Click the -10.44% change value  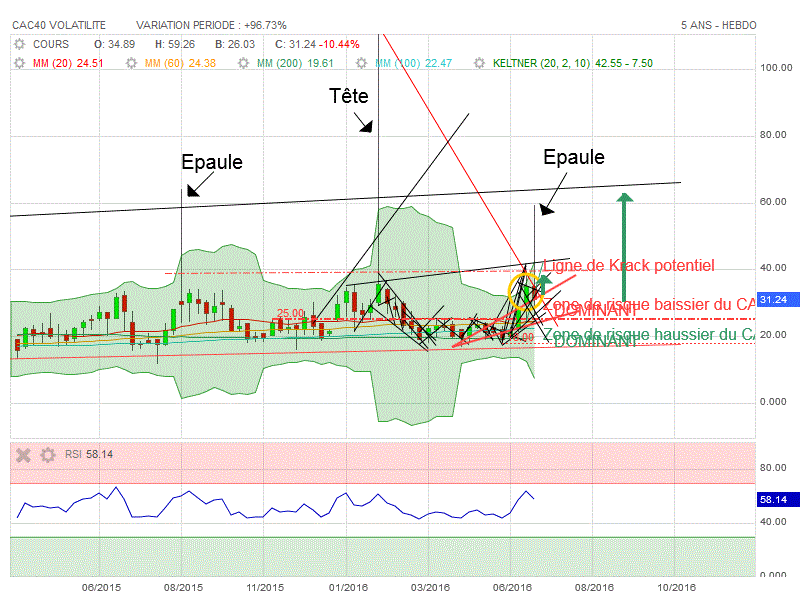click(339, 44)
